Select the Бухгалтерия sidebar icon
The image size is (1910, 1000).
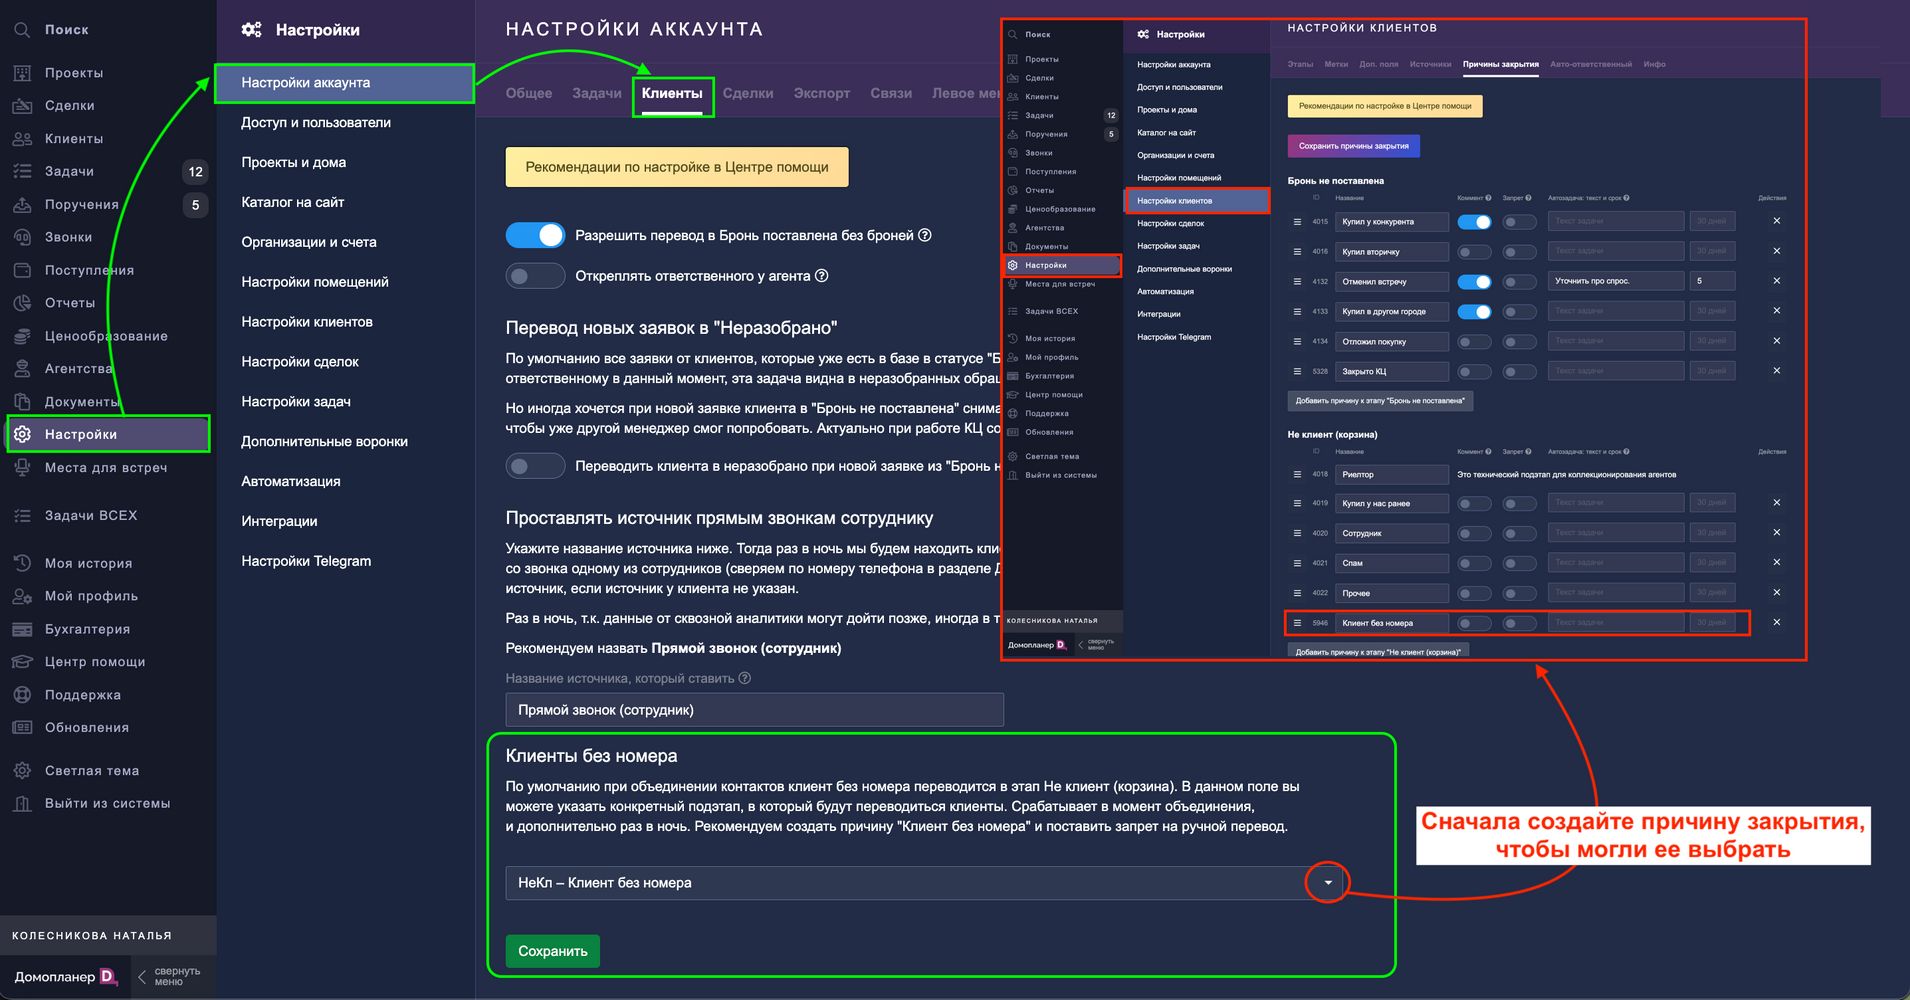tap(22, 629)
